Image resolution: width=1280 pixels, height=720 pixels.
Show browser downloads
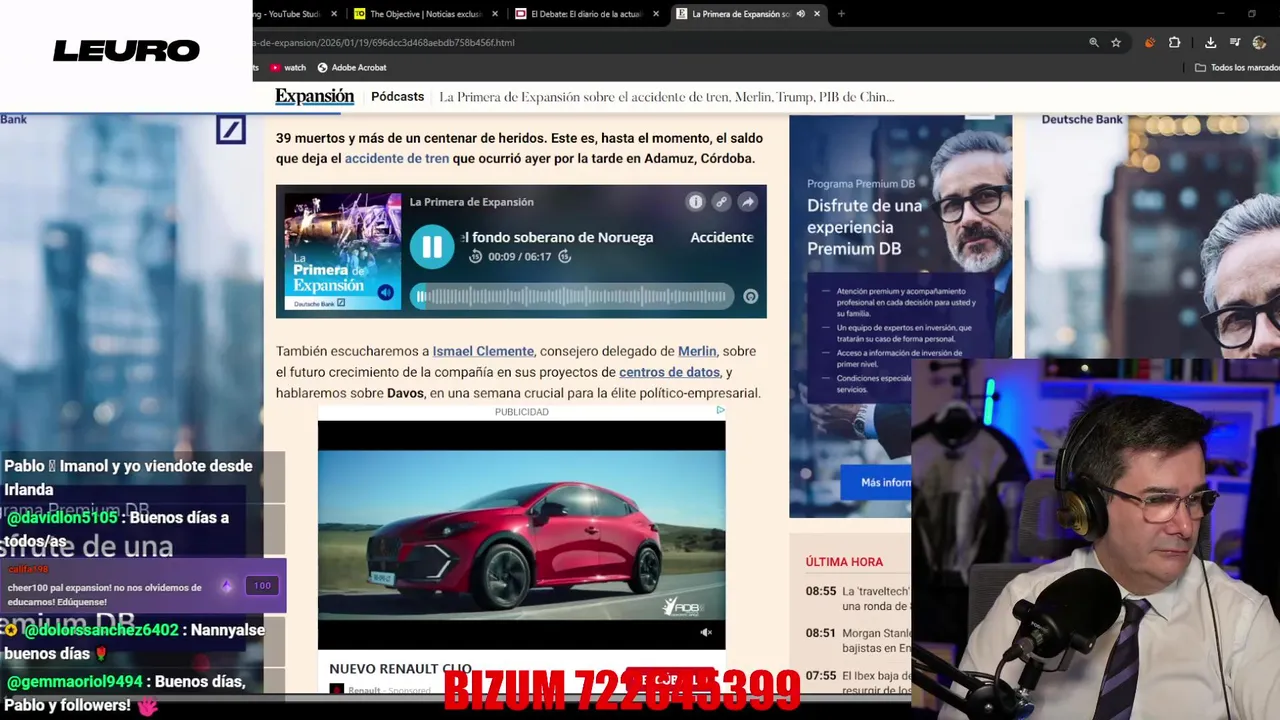click(x=1210, y=43)
